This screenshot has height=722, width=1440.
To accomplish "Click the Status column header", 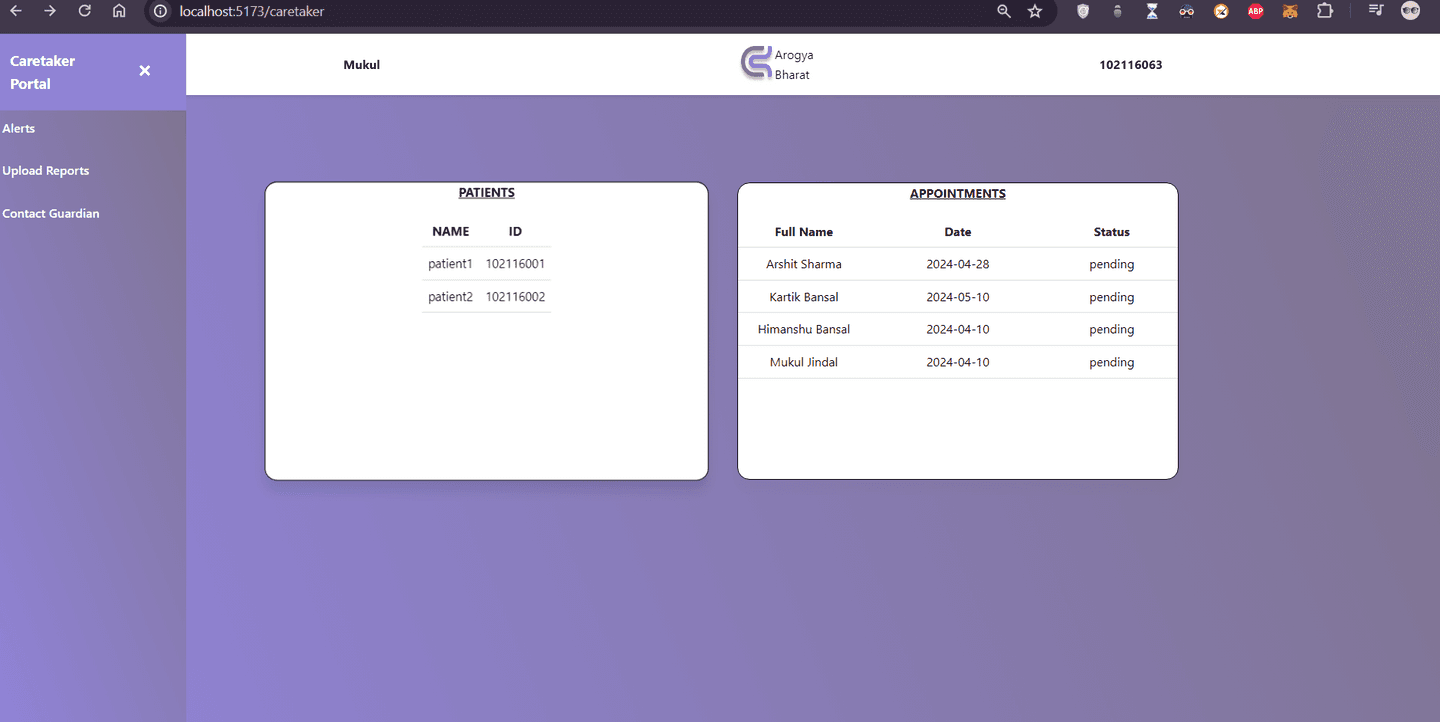I will 1112,232.
